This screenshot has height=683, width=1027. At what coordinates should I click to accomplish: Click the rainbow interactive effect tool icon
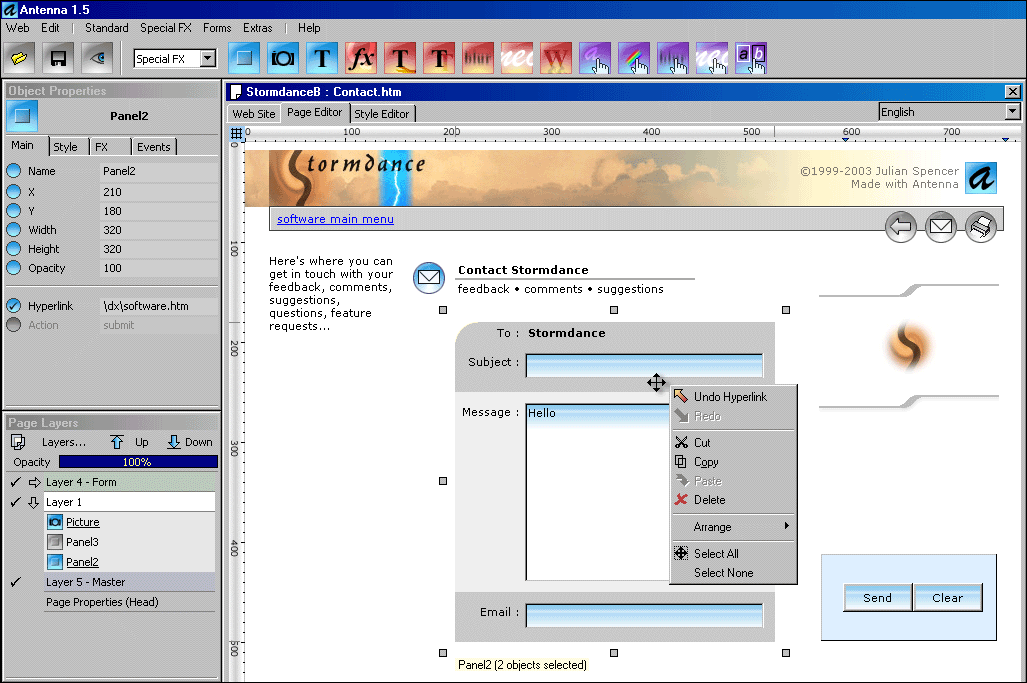point(633,58)
